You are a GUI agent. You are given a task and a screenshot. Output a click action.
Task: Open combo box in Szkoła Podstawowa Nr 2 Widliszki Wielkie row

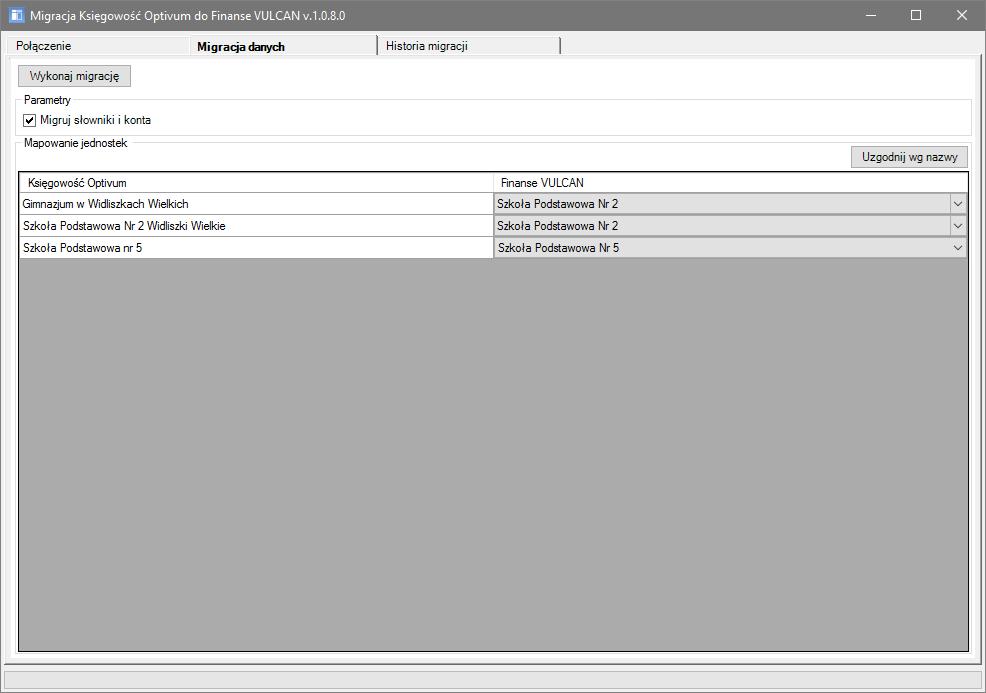point(730,226)
